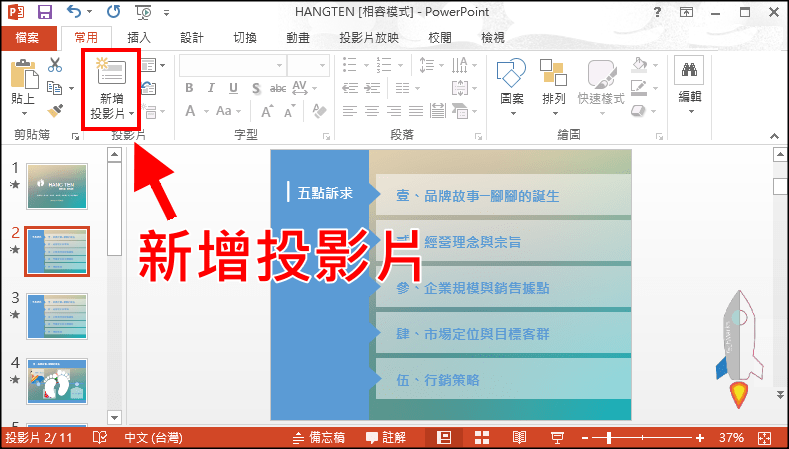Viewport: 789px width, 449px height.
Task: Fit slide to current window
Action: pyautogui.click(x=764, y=437)
